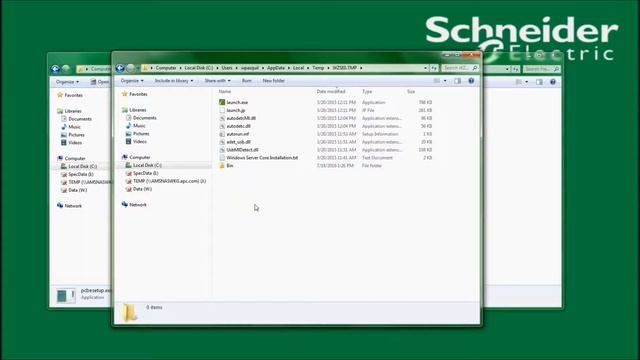The width and height of the screenshot is (640, 360).
Task: Toggle the preview pane icon in the rear window
Action: (539, 82)
